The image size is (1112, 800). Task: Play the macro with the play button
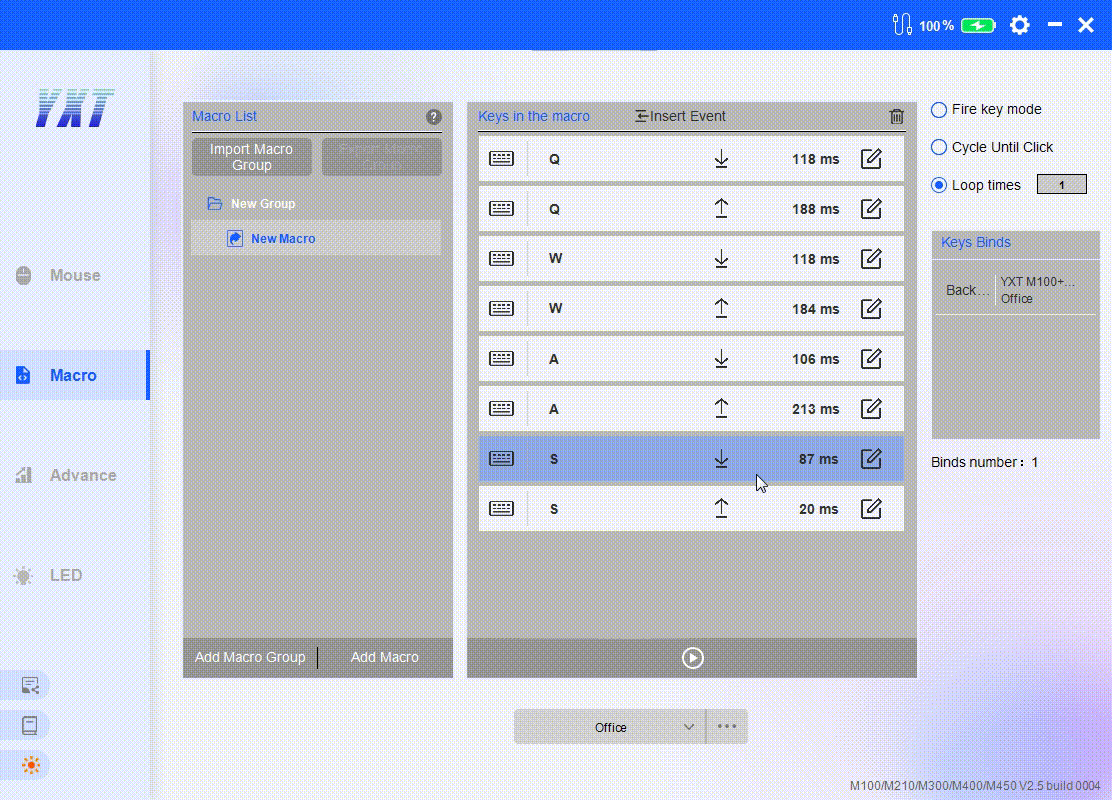point(690,657)
